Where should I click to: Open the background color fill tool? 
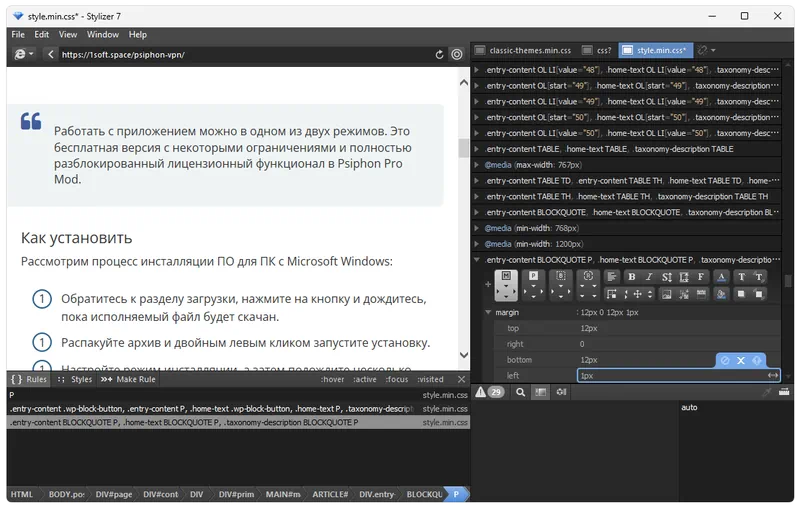[721, 294]
